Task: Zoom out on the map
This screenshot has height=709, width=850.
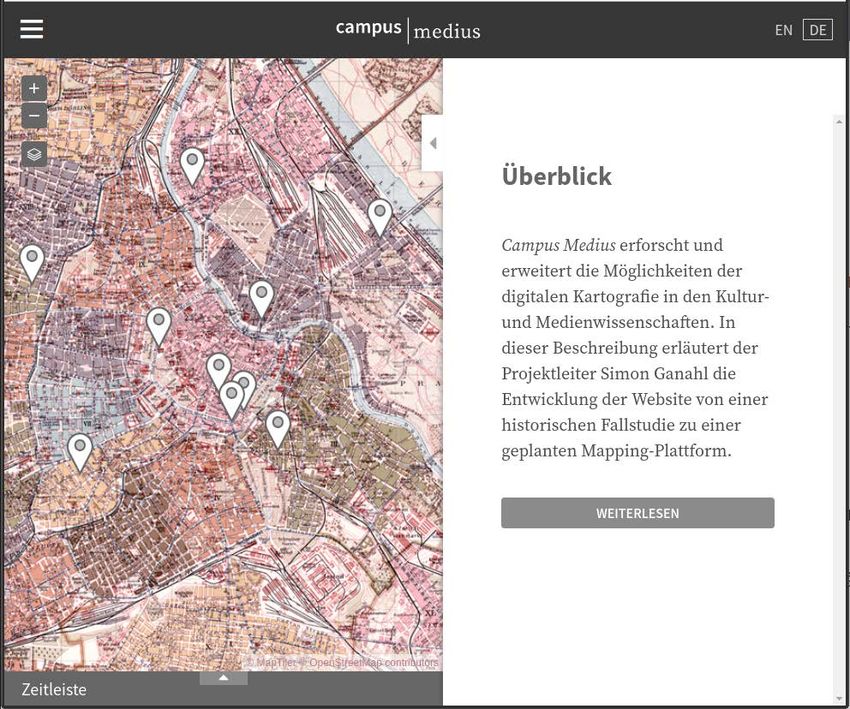Action: click(34, 116)
